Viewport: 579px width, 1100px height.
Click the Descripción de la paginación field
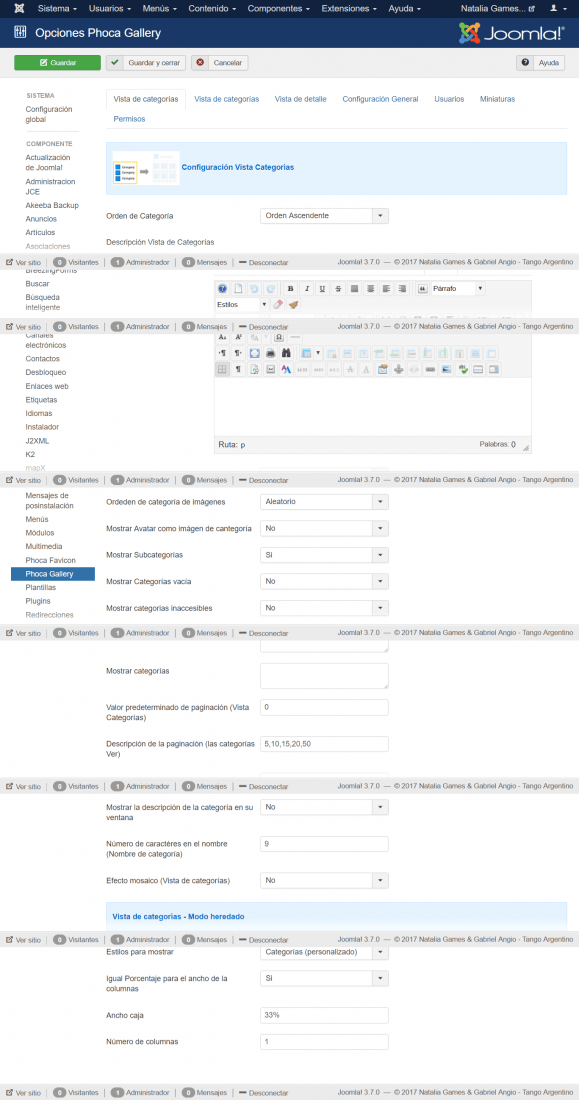(324, 744)
